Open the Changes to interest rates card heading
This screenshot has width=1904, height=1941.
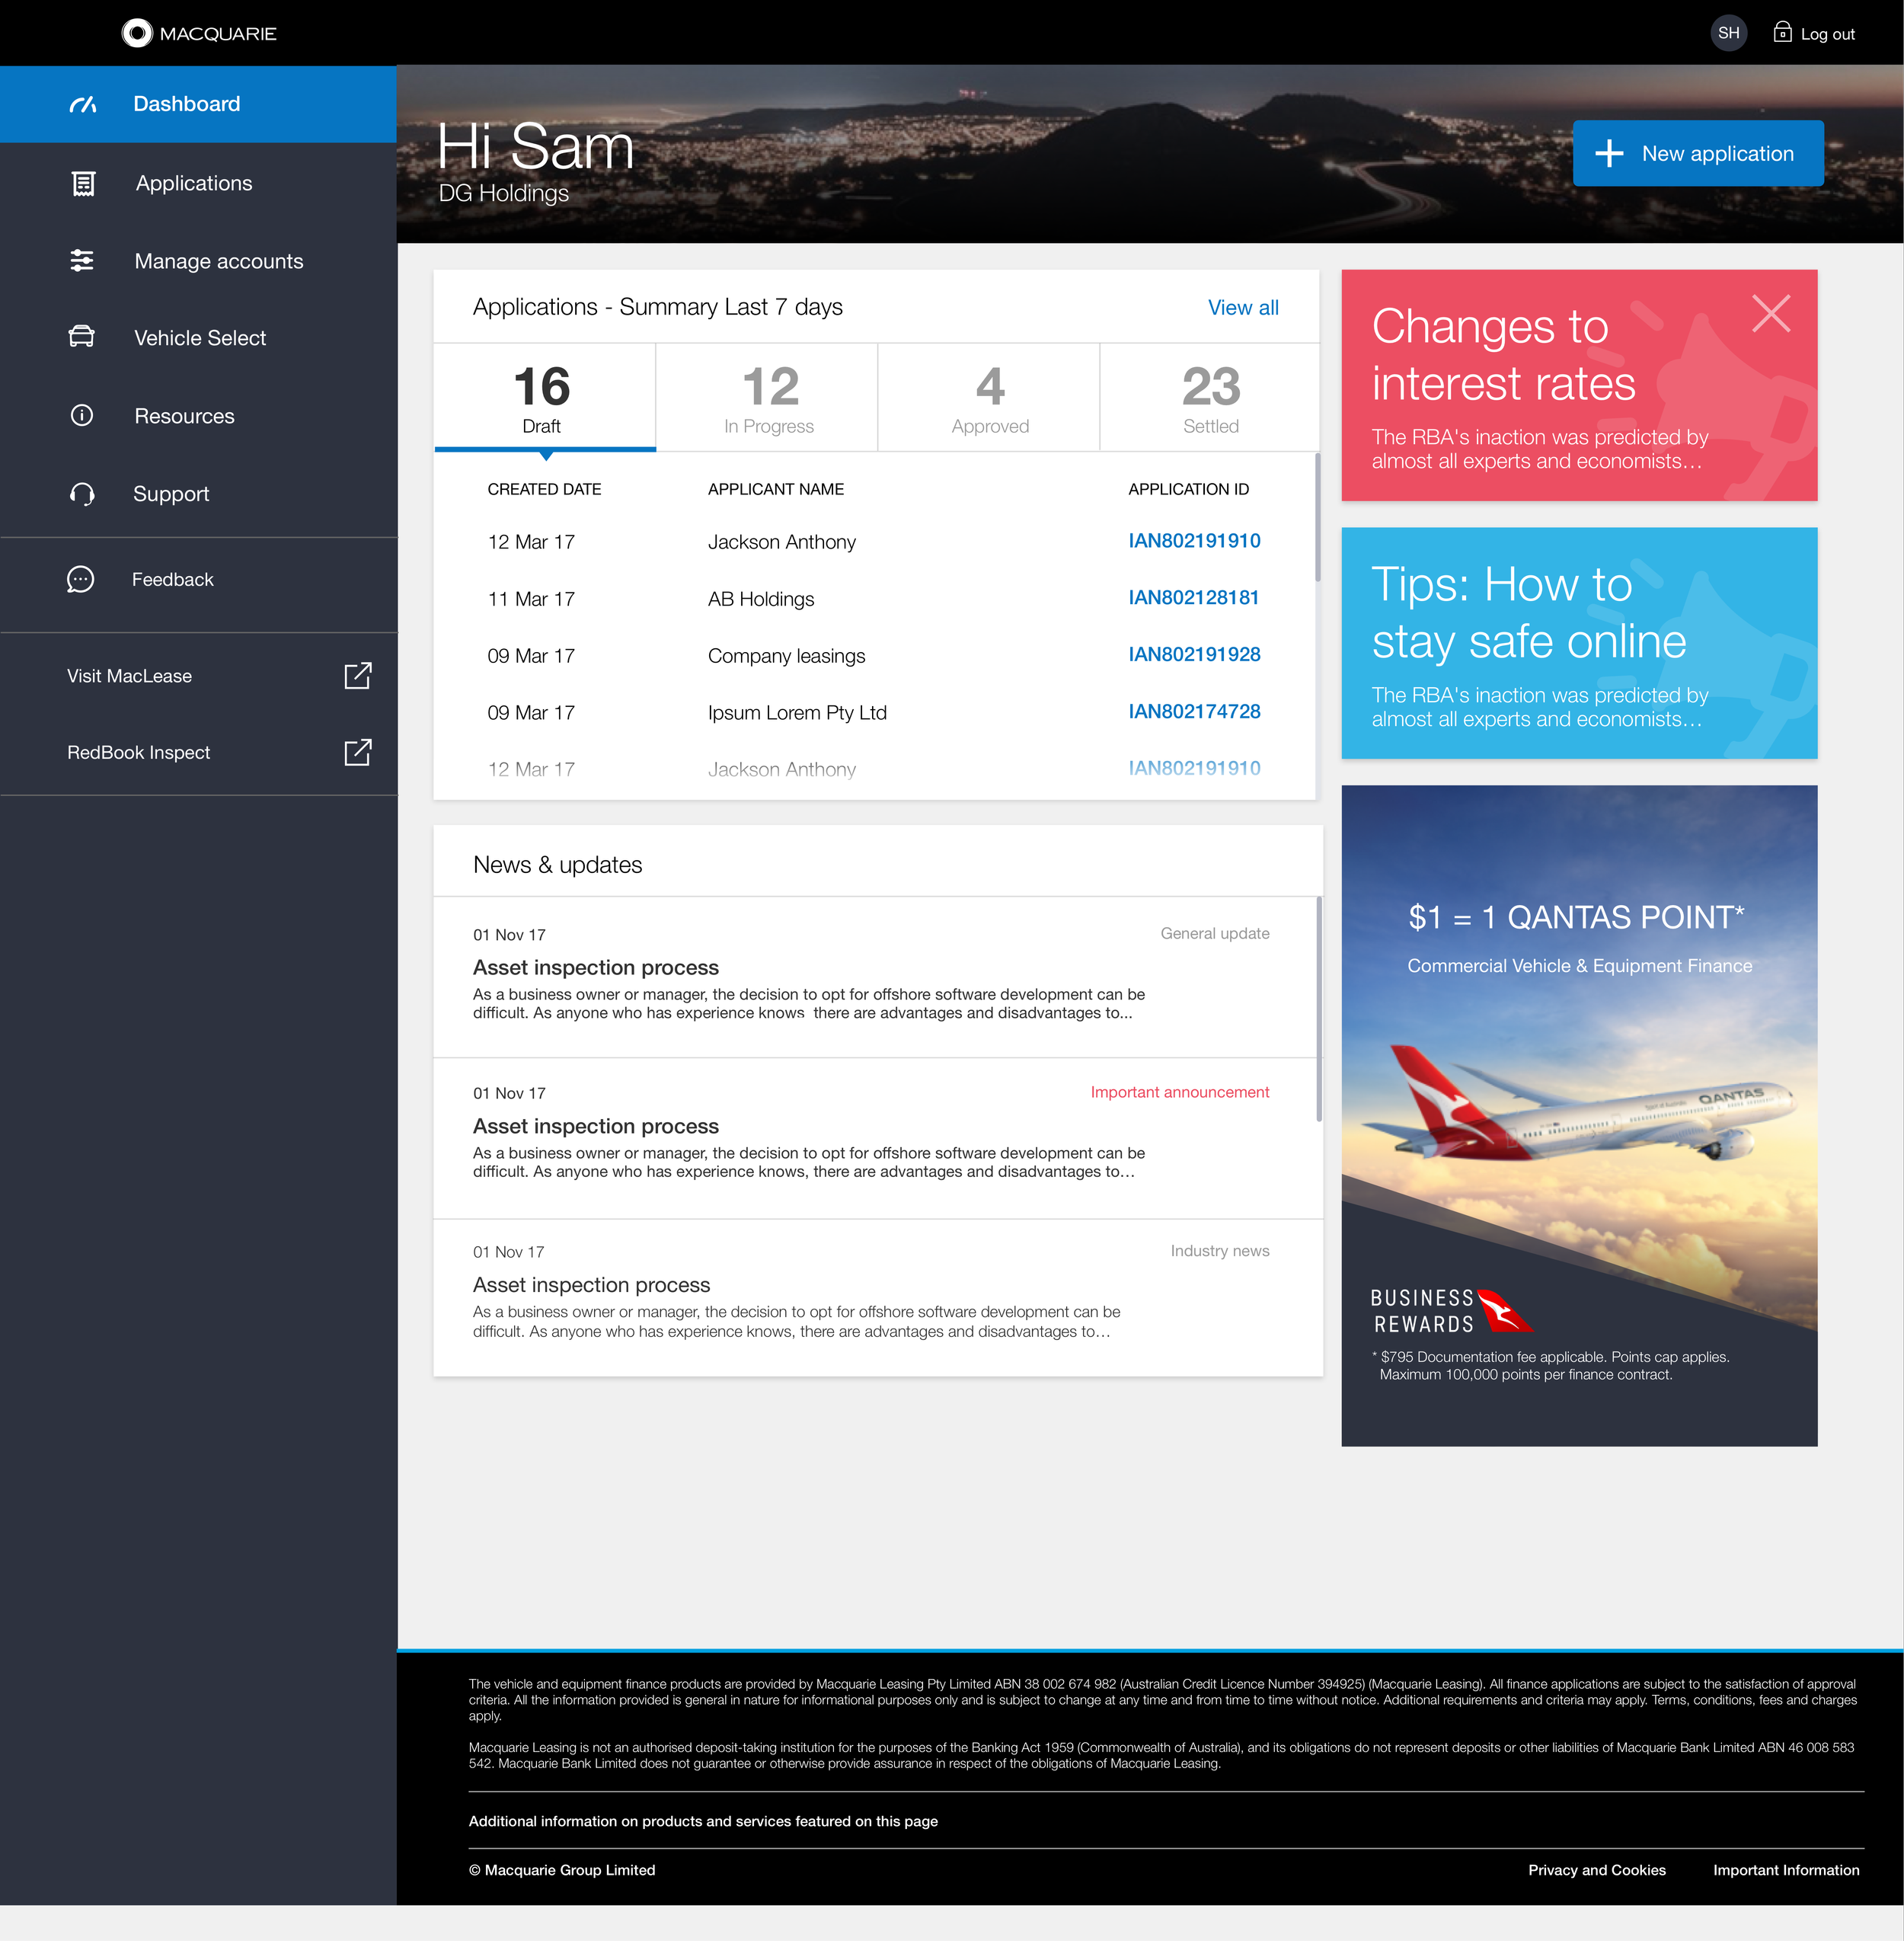1503,355
